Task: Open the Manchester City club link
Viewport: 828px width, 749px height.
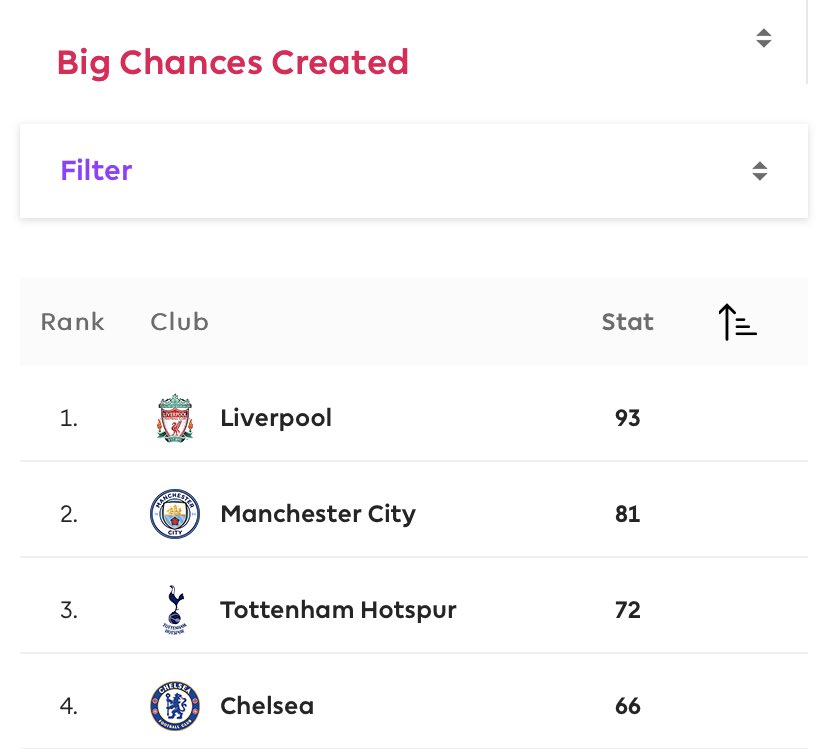Action: pyautogui.click(x=318, y=514)
